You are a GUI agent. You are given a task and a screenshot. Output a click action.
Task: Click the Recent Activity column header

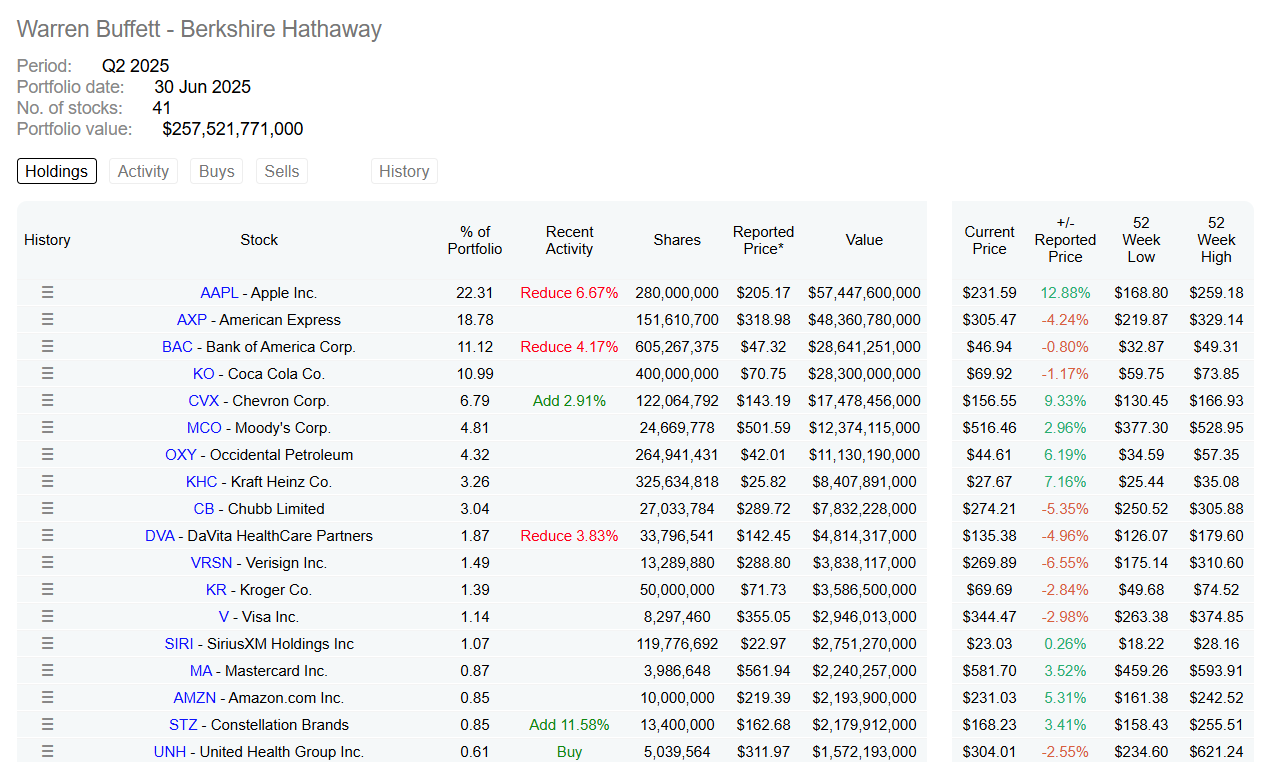tap(569, 240)
